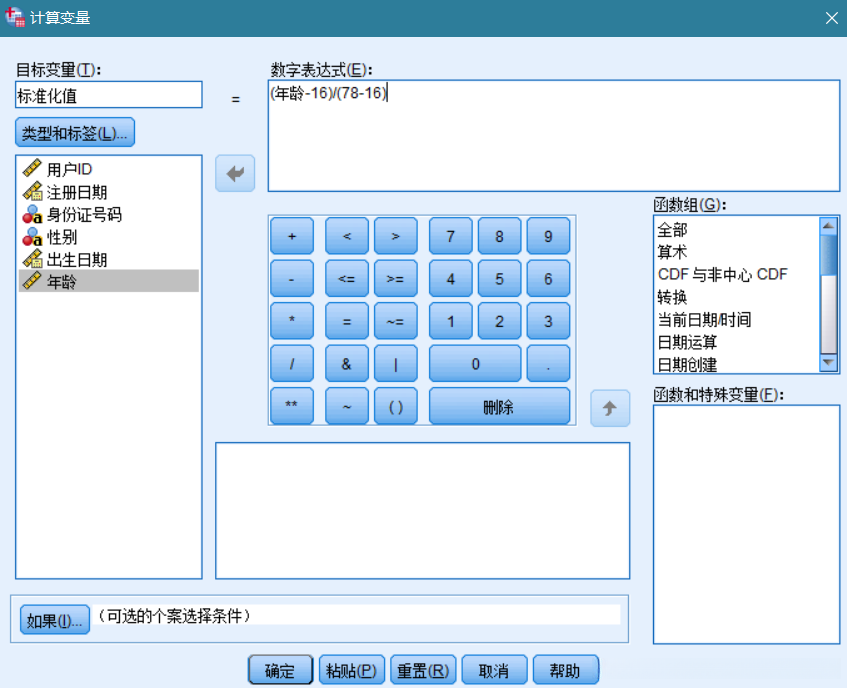Click the parentheses () keypad key
The height and width of the screenshot is (688, 847).
397,407
